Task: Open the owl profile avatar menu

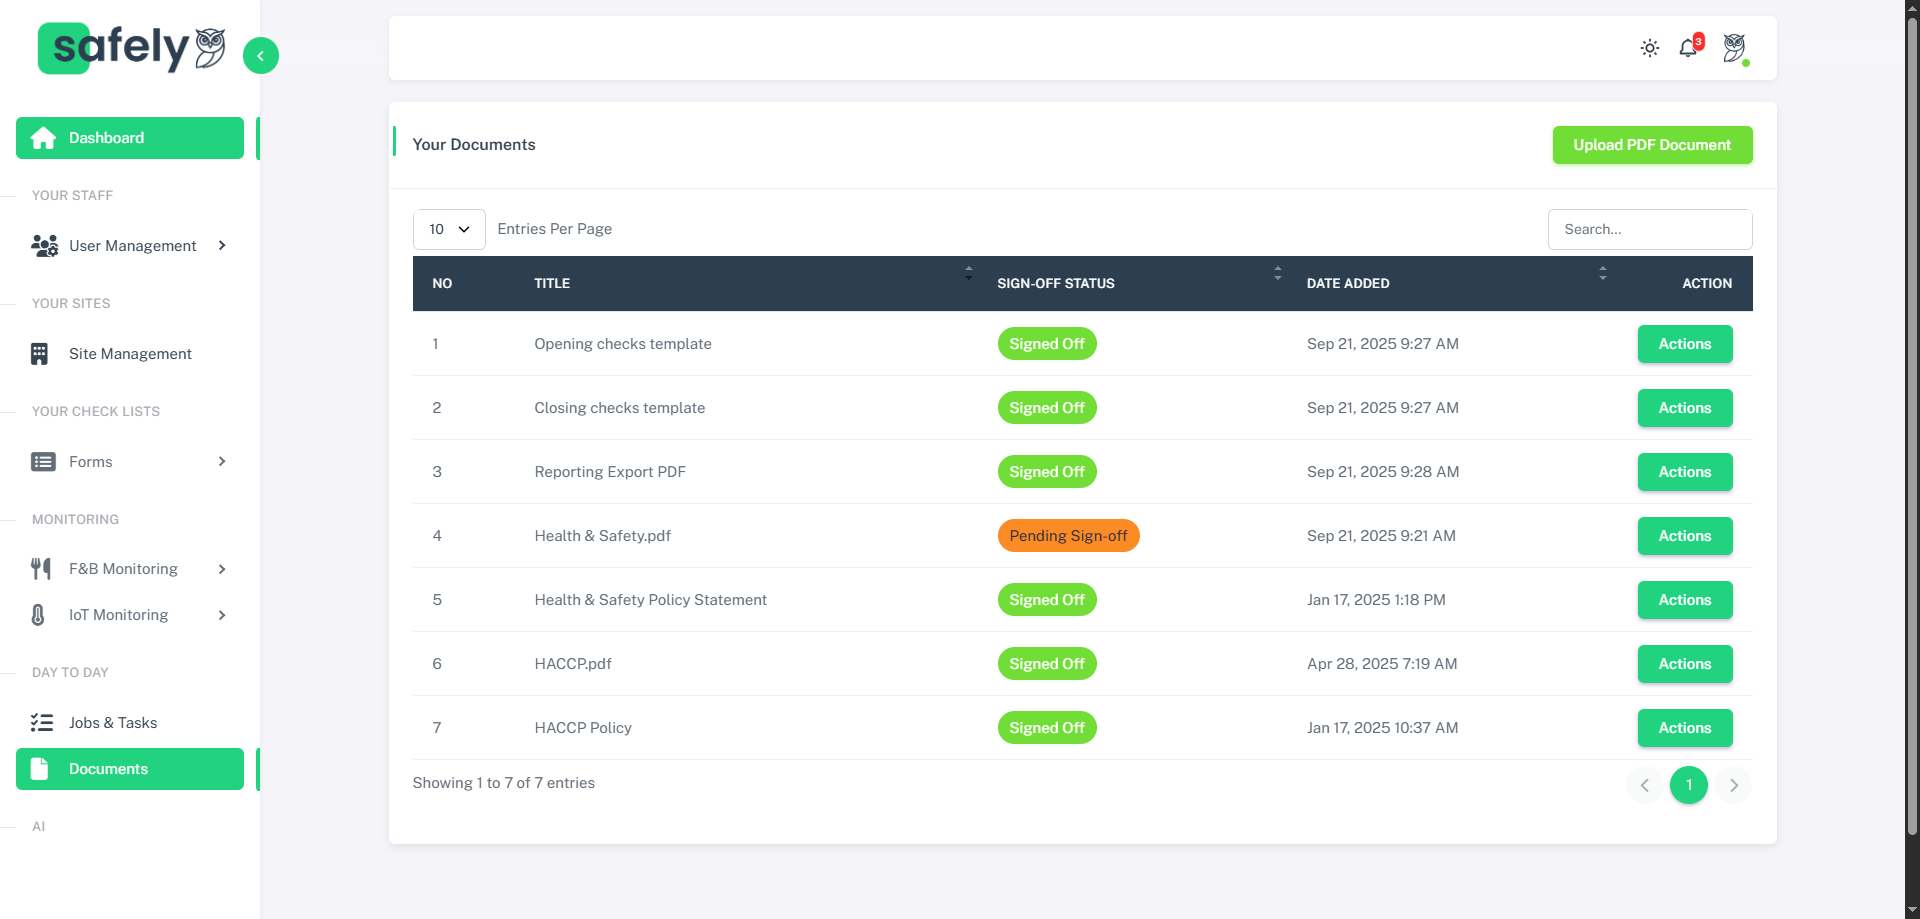Action: [x=1734, y=48]
